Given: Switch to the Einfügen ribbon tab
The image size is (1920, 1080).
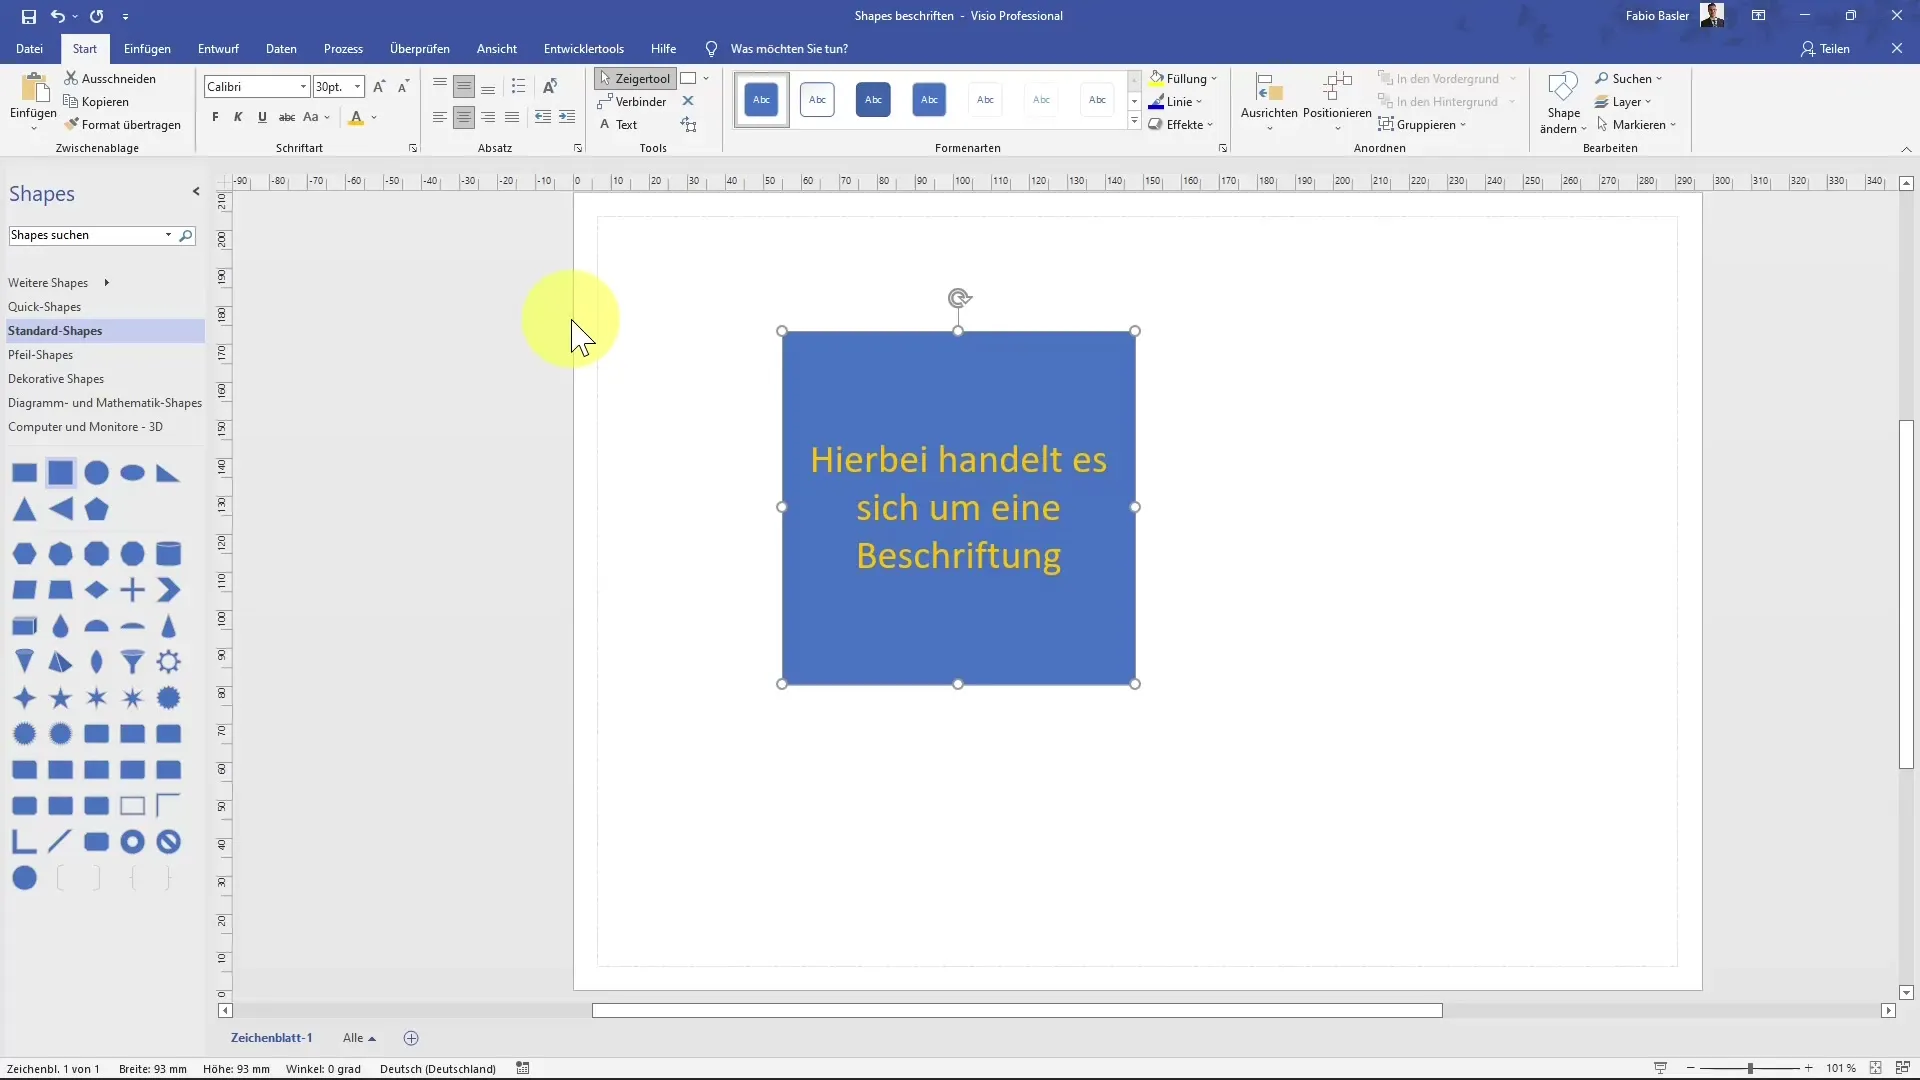Looking at the screenshot, I should [147, 48].
